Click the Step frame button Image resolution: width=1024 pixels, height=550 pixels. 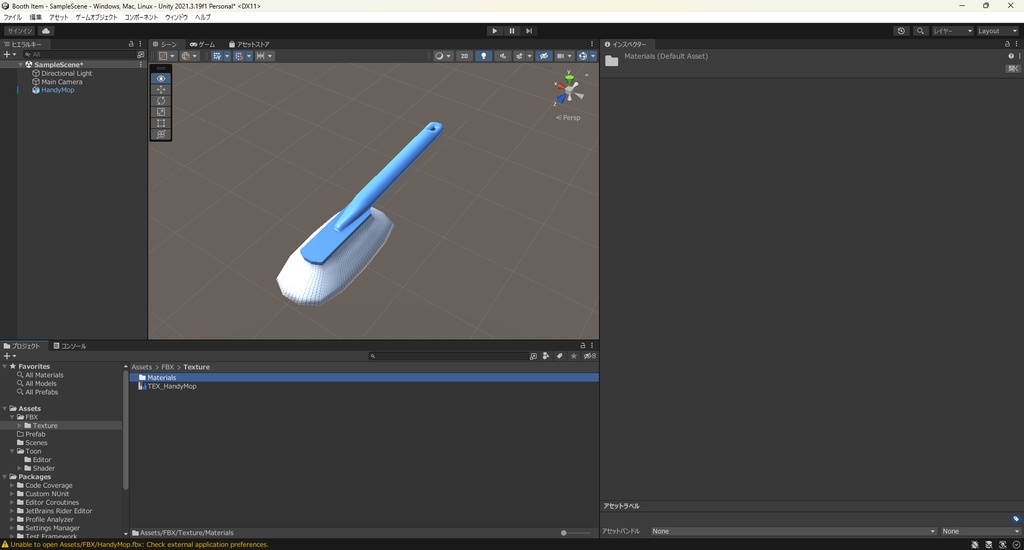click(529, 31)
